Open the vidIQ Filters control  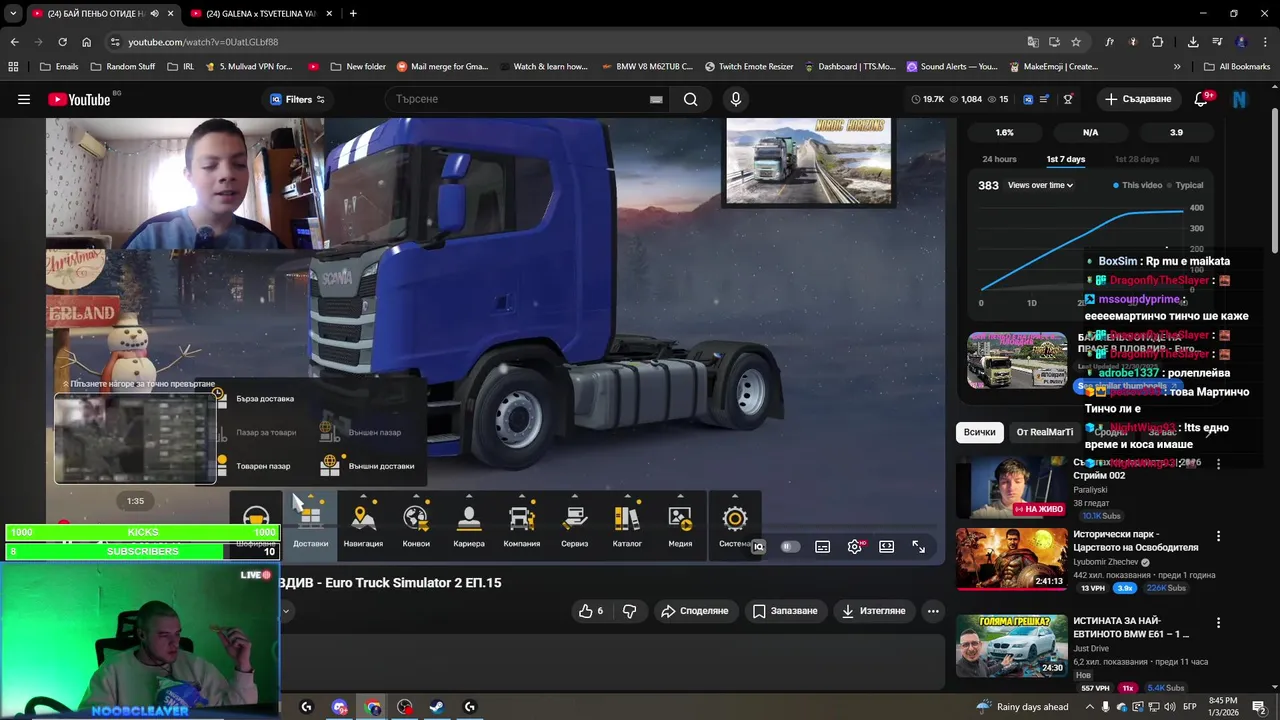[x=298, y=99]
